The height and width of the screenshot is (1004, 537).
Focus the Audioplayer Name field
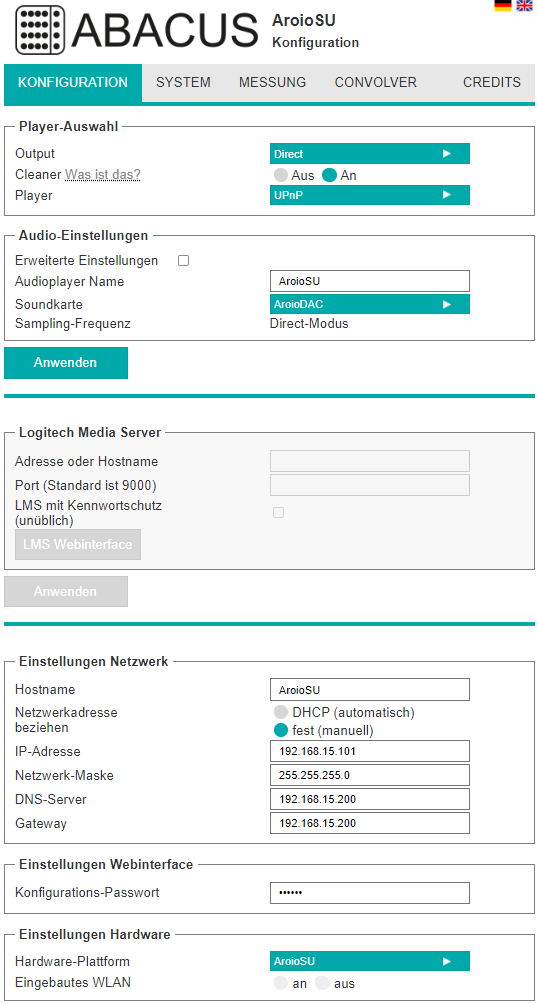370,281
